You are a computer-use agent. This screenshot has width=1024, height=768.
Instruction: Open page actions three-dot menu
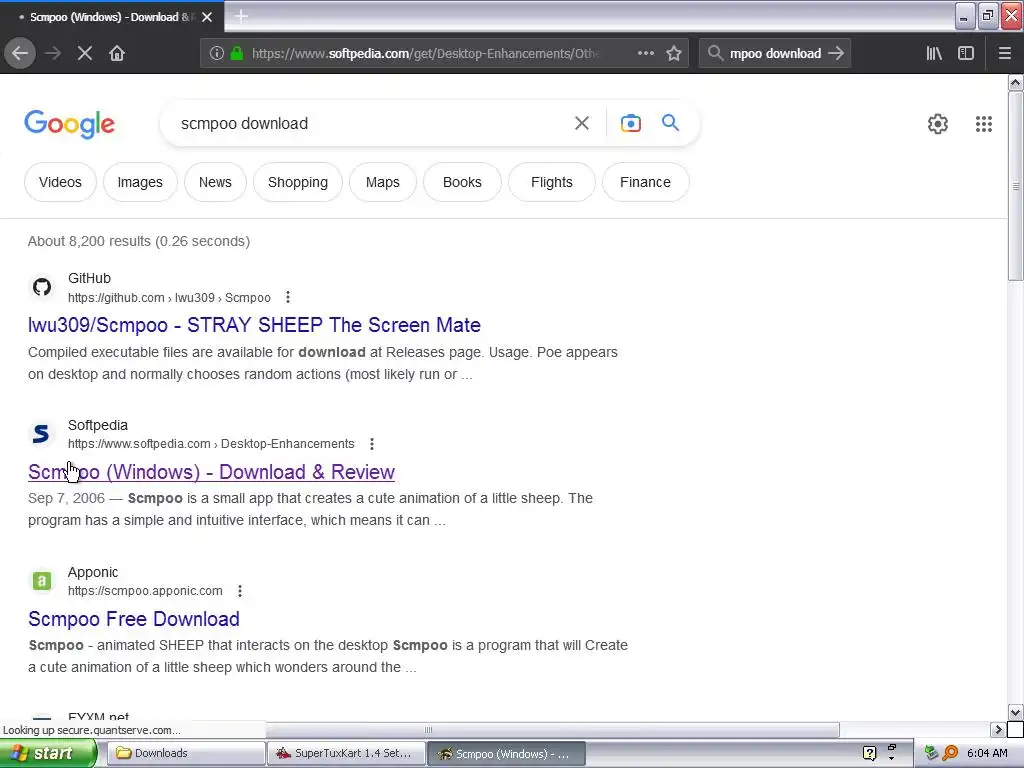[x=646, y=54]
